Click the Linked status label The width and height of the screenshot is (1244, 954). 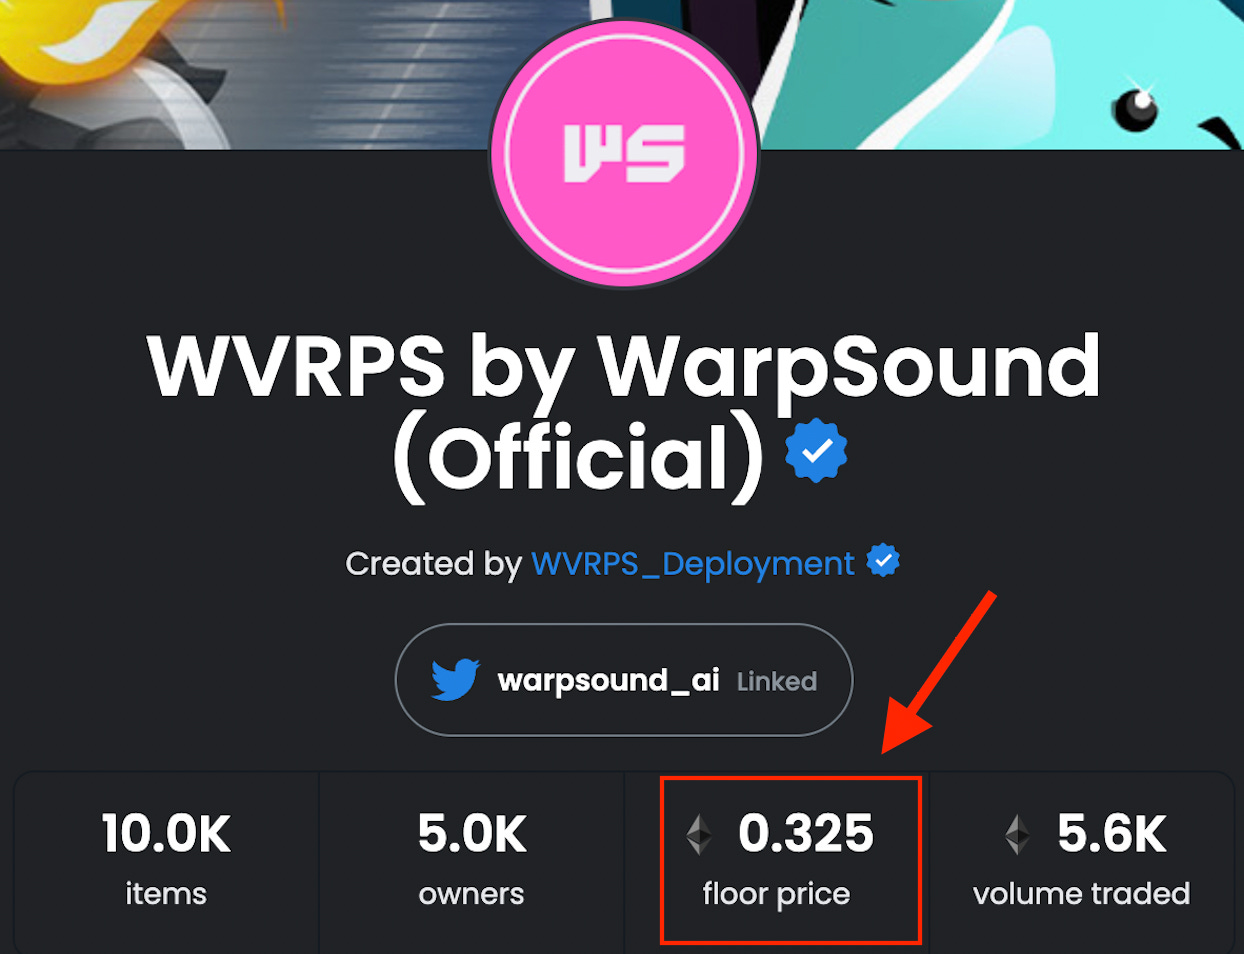click(777, 682)
